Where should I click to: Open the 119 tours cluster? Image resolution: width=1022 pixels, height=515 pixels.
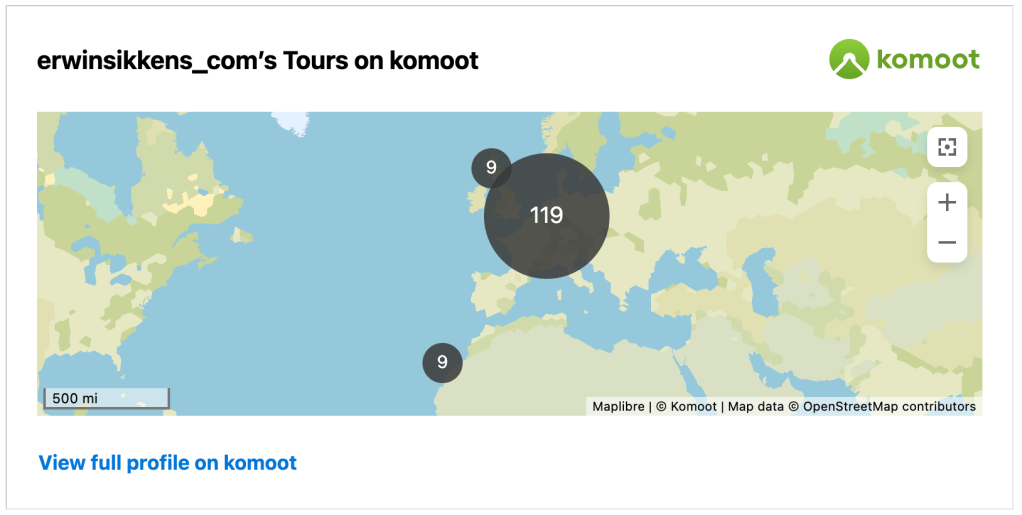point(546,215)
